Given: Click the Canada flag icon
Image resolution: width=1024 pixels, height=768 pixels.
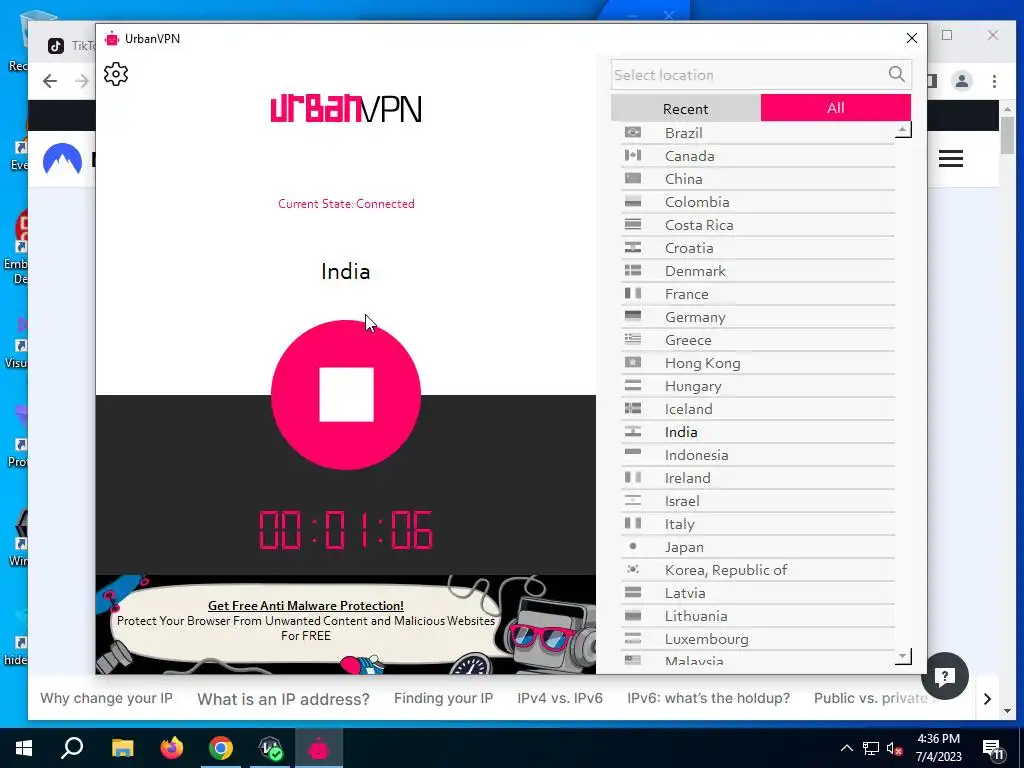Looking at the screenshot, I should (x=633, y=155).
